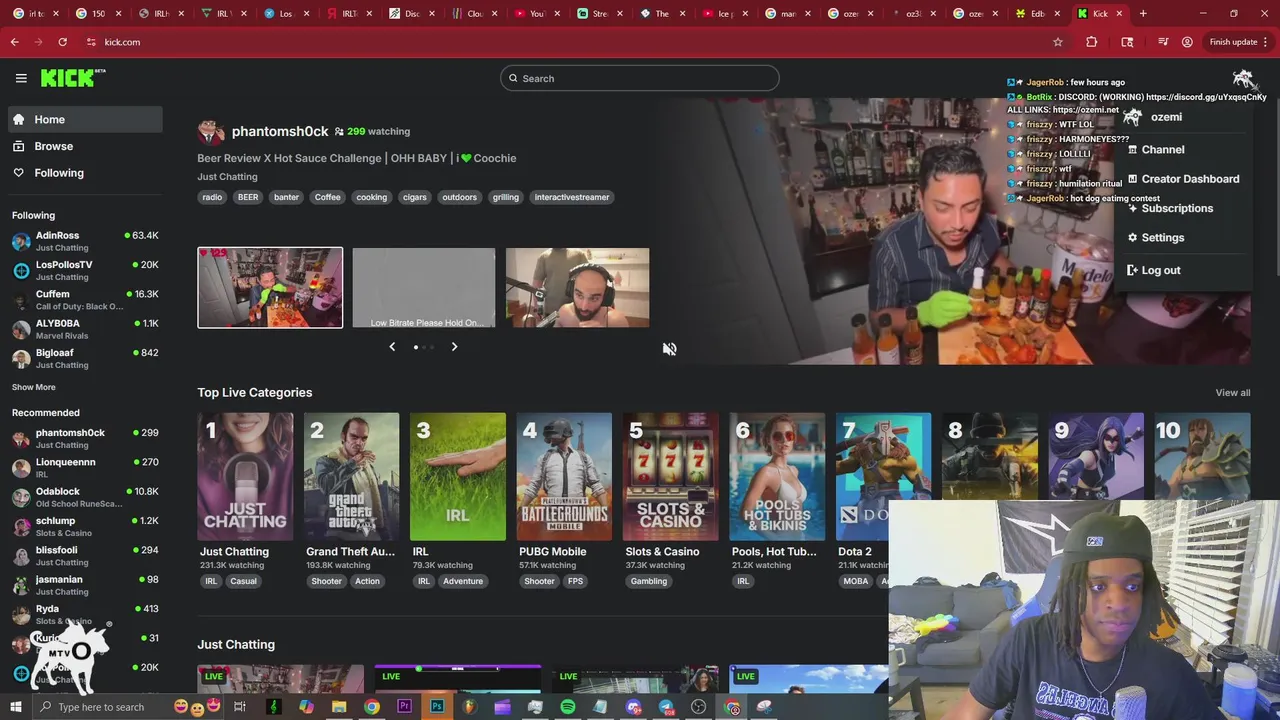Bookmark this page with star icon
Viewport: 1280px width, 720px height.
(x=1057, y=42)
